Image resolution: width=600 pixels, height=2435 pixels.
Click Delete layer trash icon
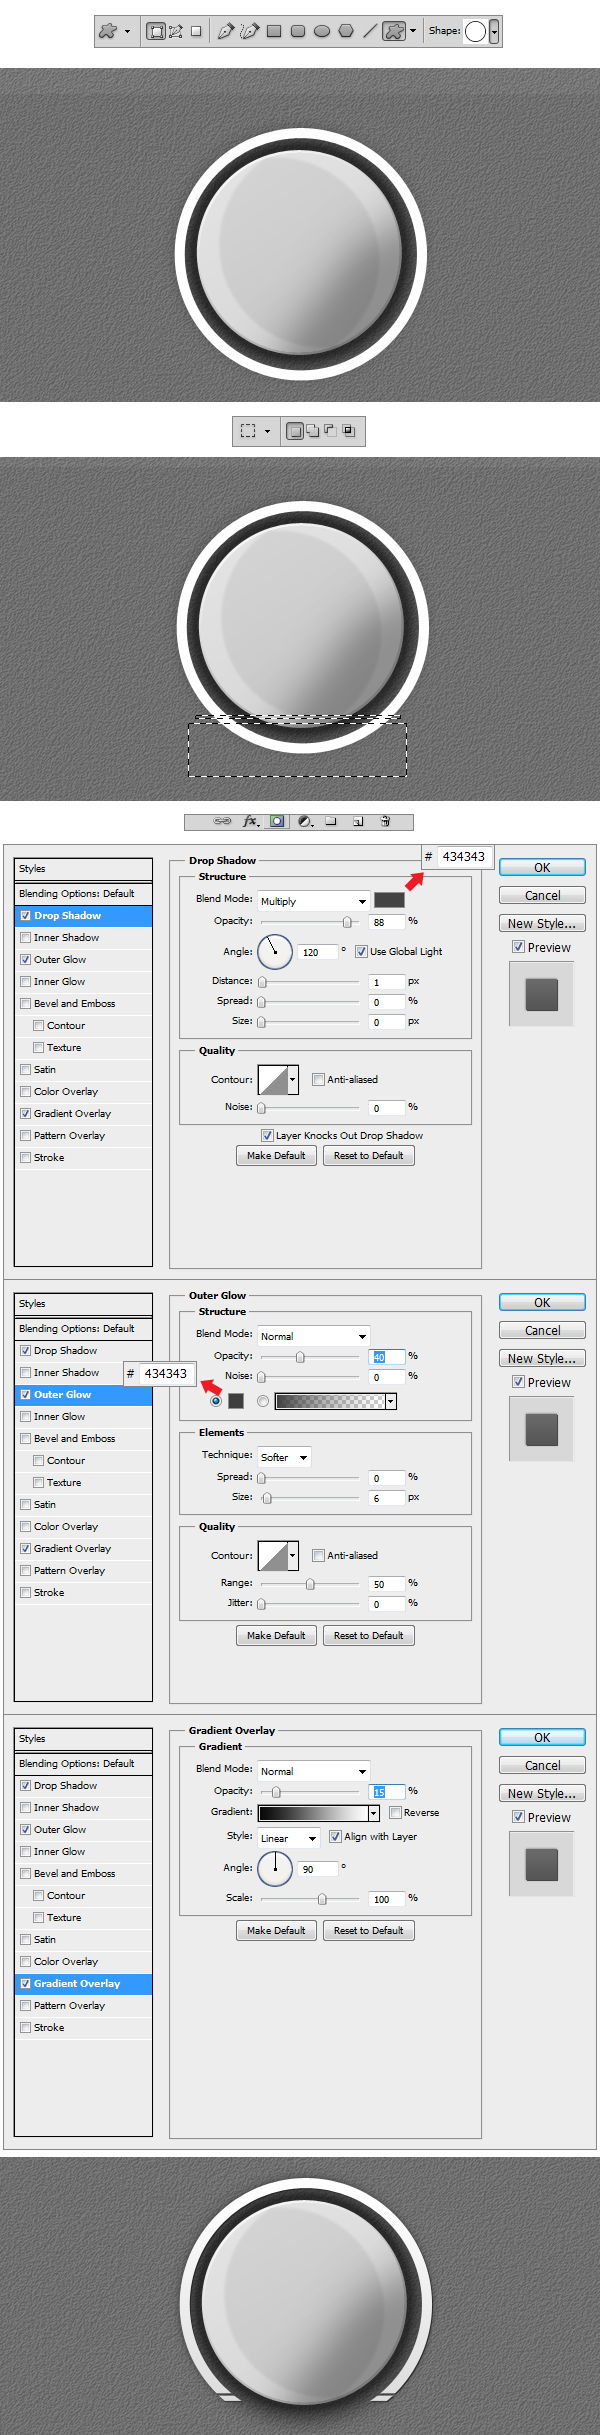pos(385,821)
